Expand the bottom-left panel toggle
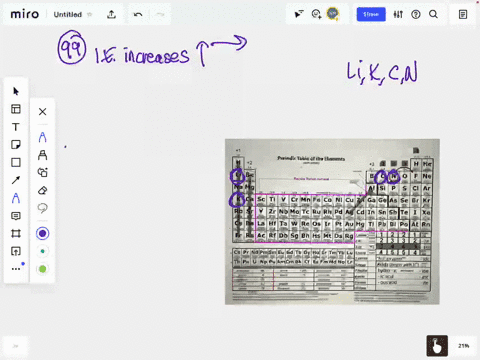 (15, 346)
